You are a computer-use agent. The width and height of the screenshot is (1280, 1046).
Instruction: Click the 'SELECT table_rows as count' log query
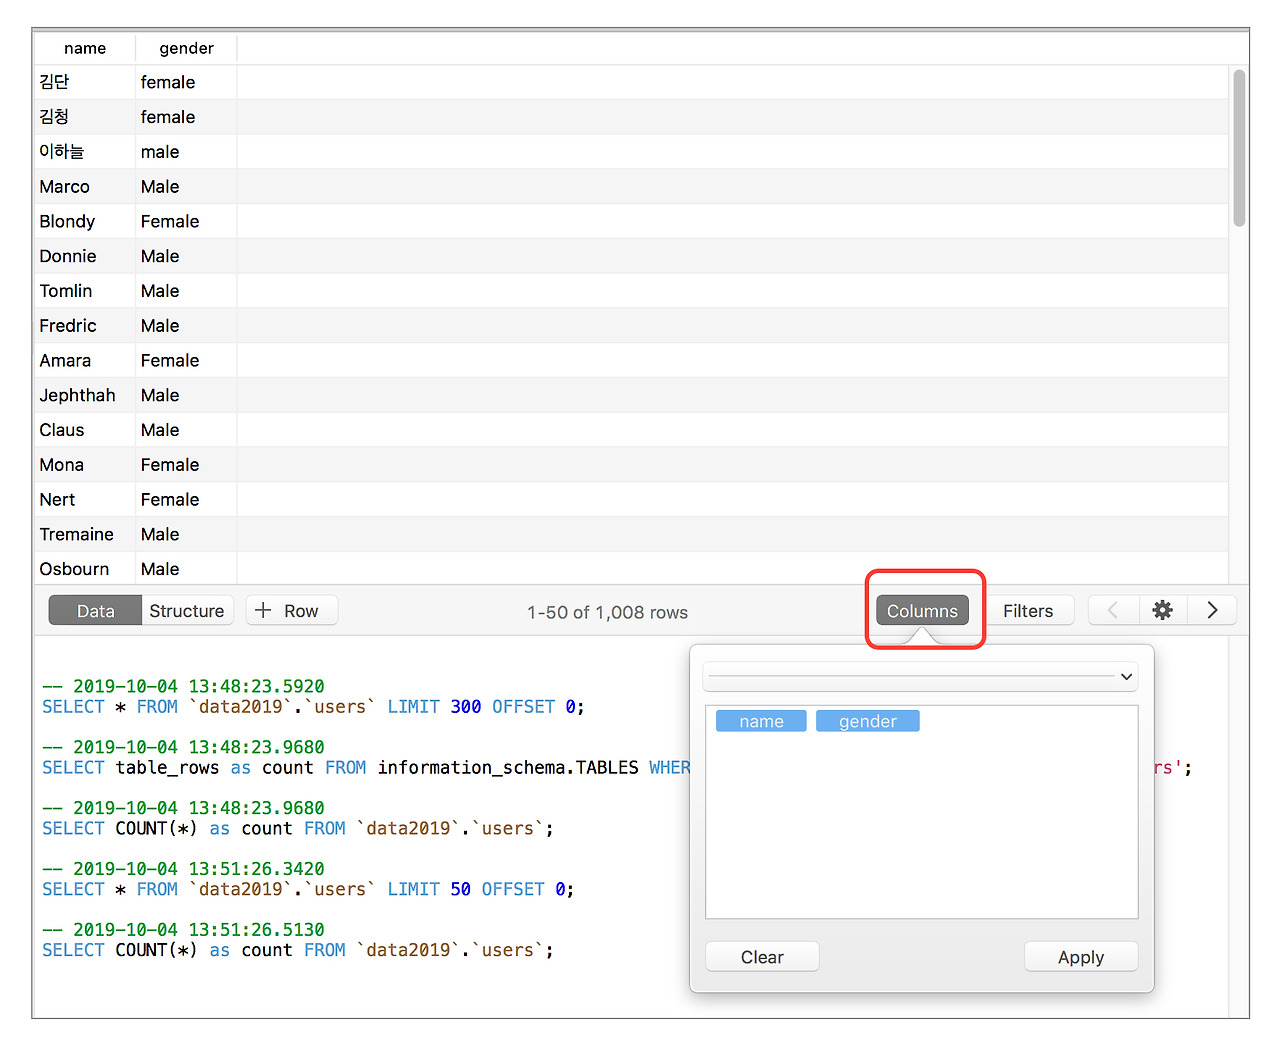click(366, 768)
